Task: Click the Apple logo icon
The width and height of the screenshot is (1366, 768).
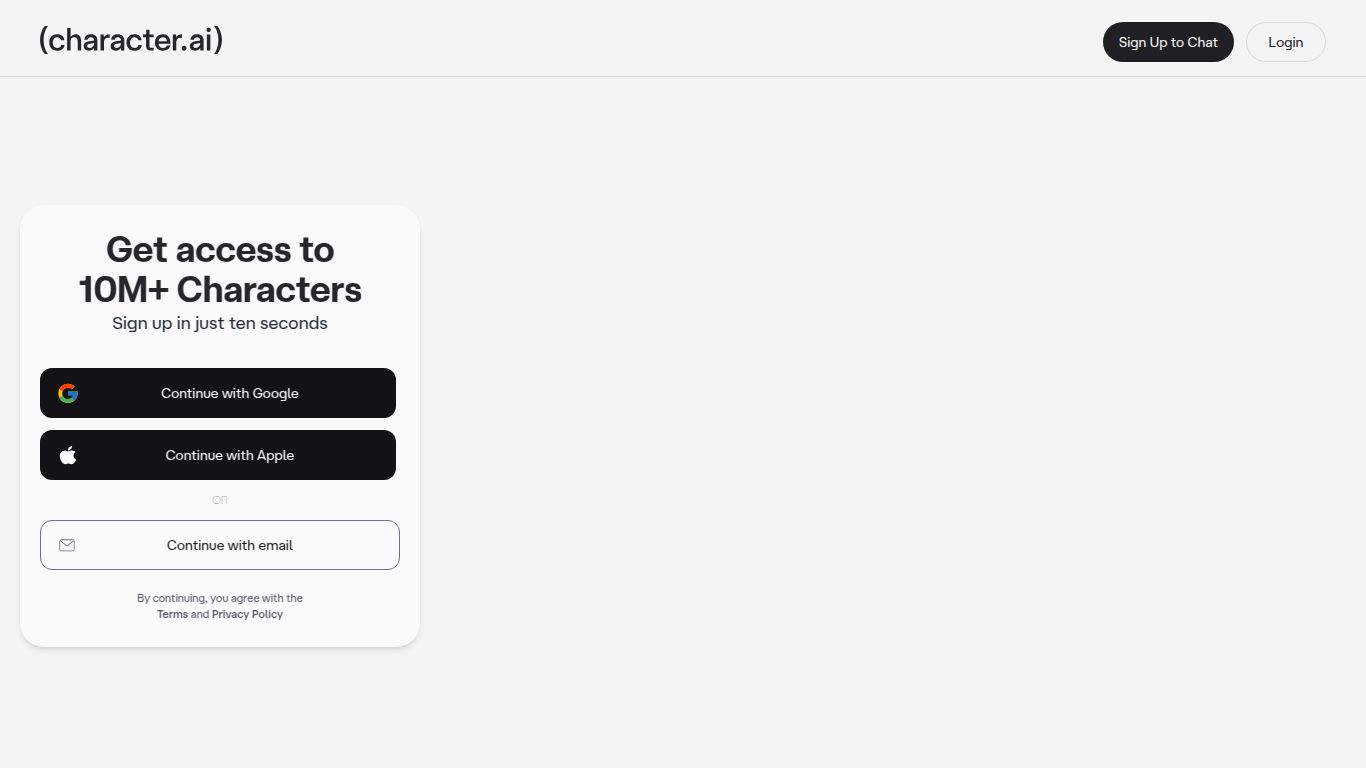Action: [68, 455]
